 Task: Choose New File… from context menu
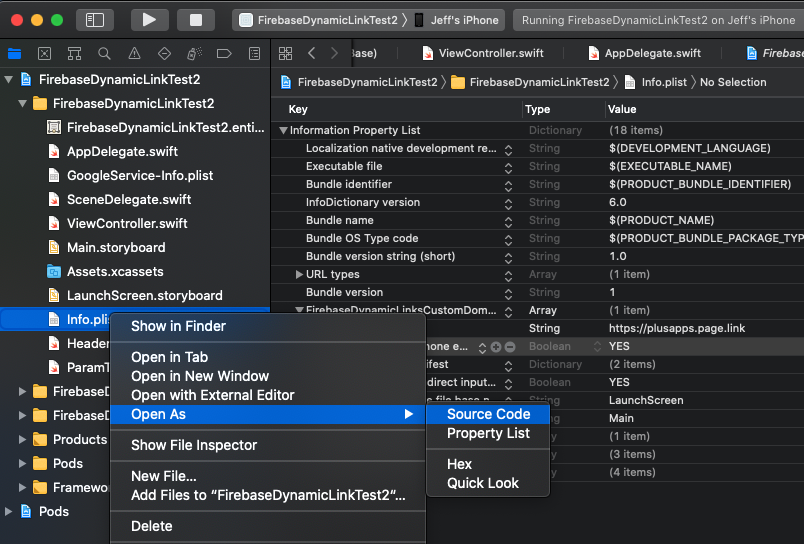point(268,476)
